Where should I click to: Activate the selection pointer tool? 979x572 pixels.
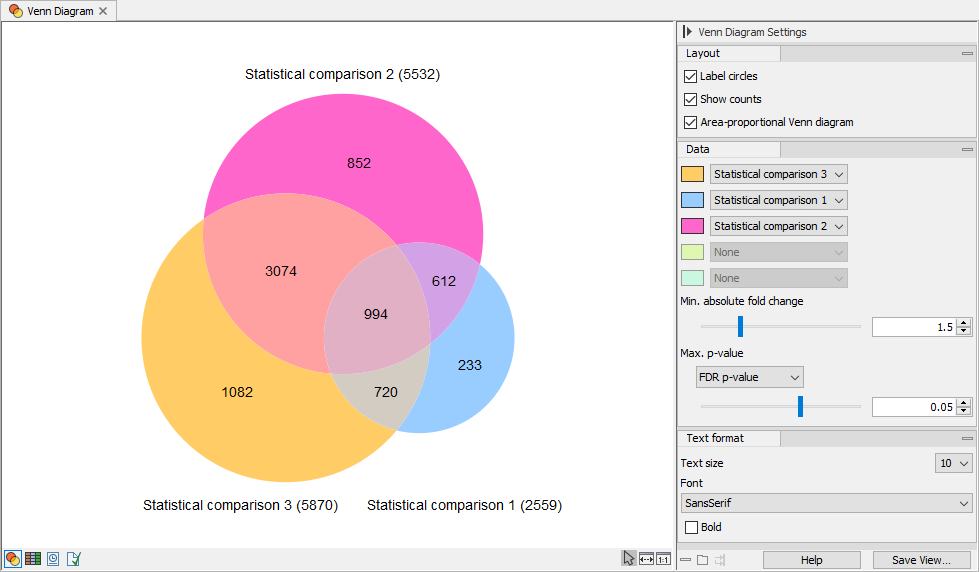coord(628,559)
